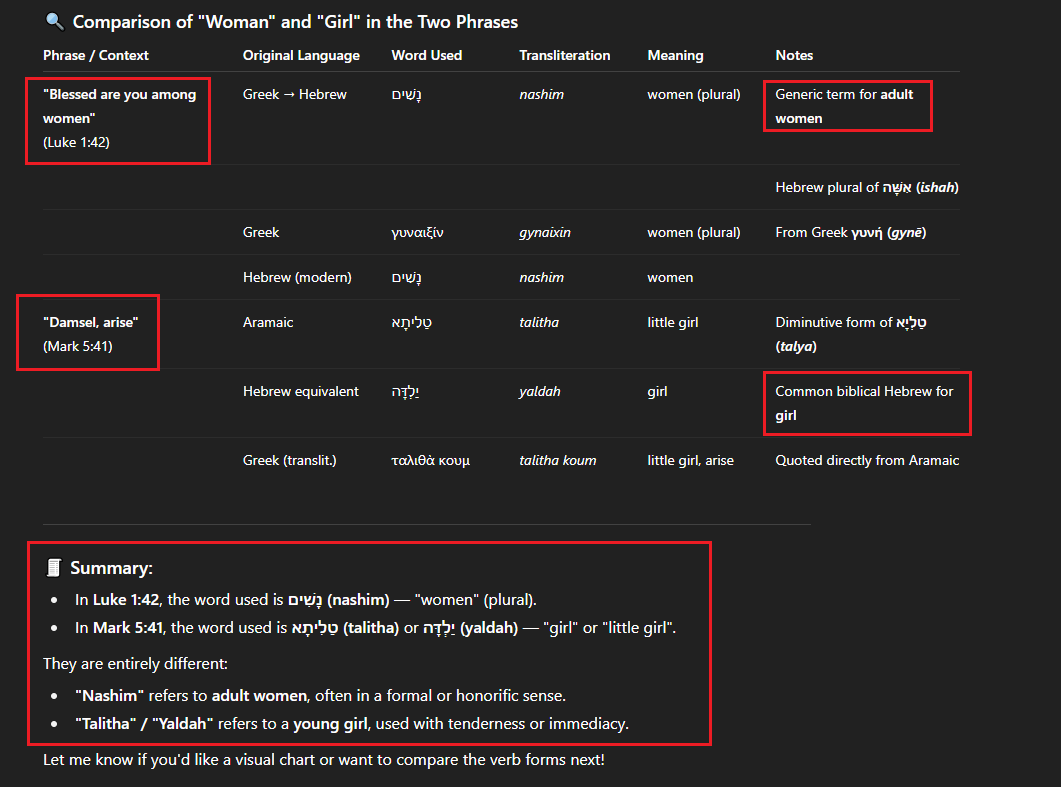Click the Hebrew word in the yaldah row

[405, 392]
